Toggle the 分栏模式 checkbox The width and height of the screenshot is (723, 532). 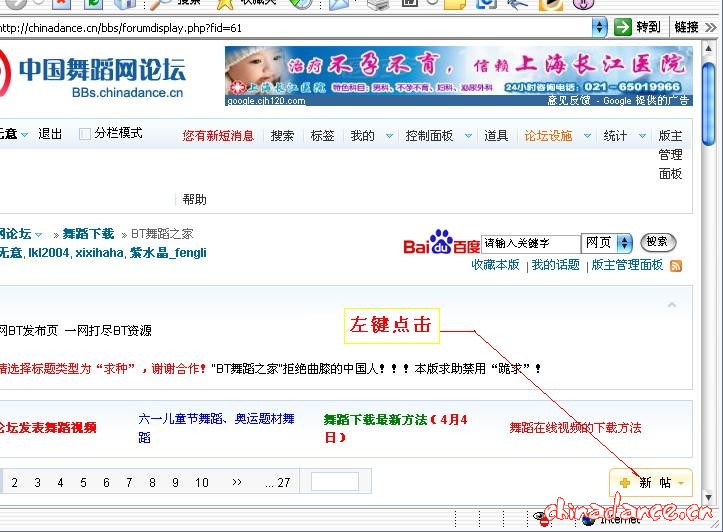click(84, 134)
